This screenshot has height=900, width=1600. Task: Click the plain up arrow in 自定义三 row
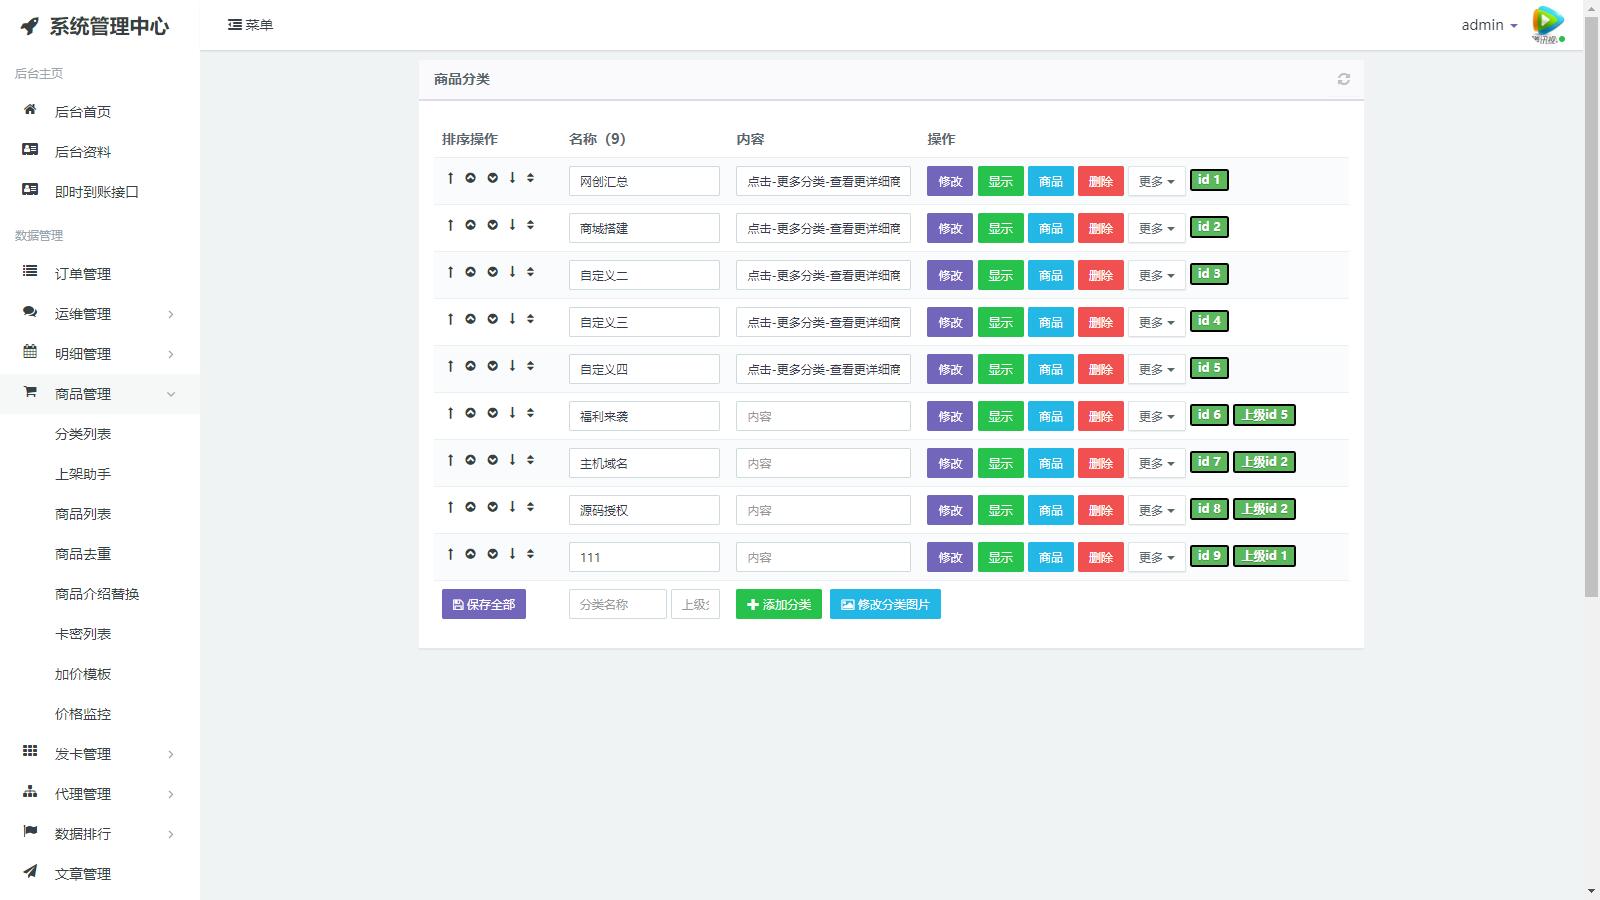pos(450,319)
